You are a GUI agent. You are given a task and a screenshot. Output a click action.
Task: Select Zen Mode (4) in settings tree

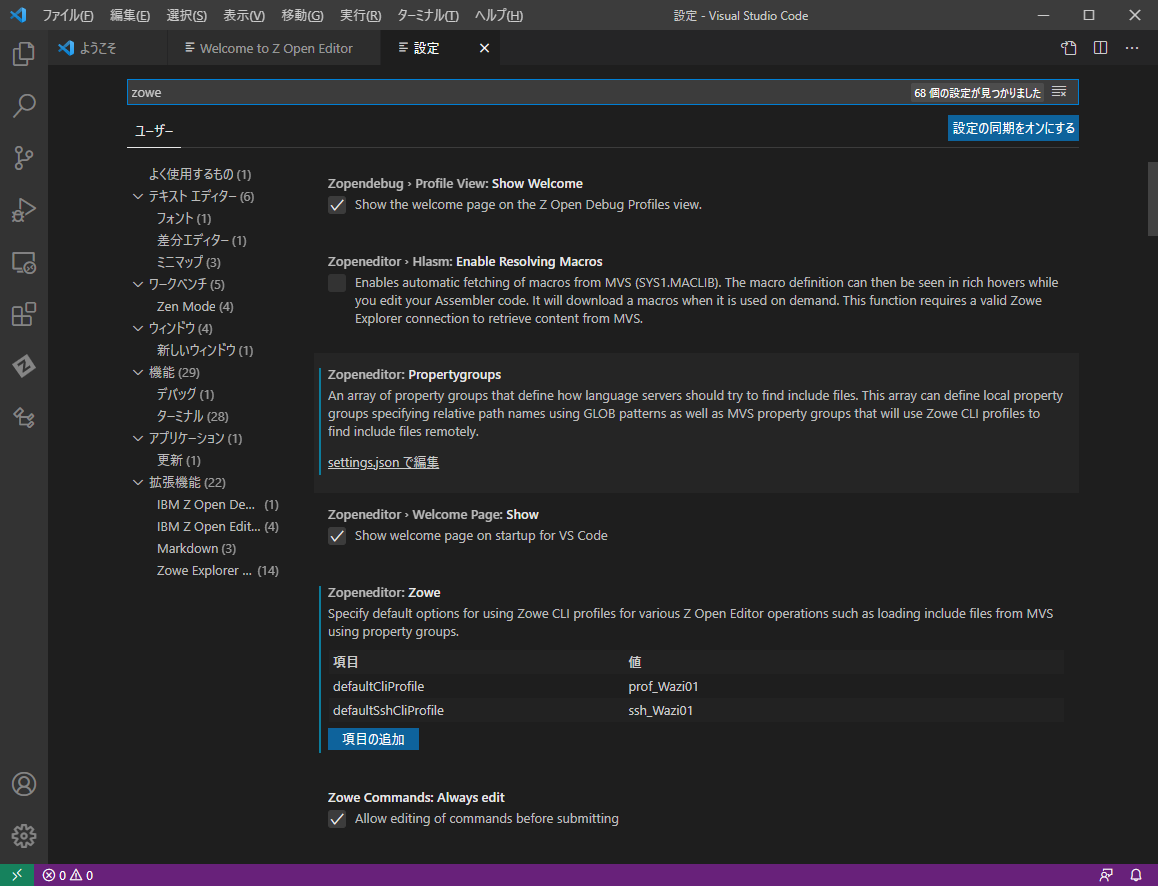pos(195,306)
